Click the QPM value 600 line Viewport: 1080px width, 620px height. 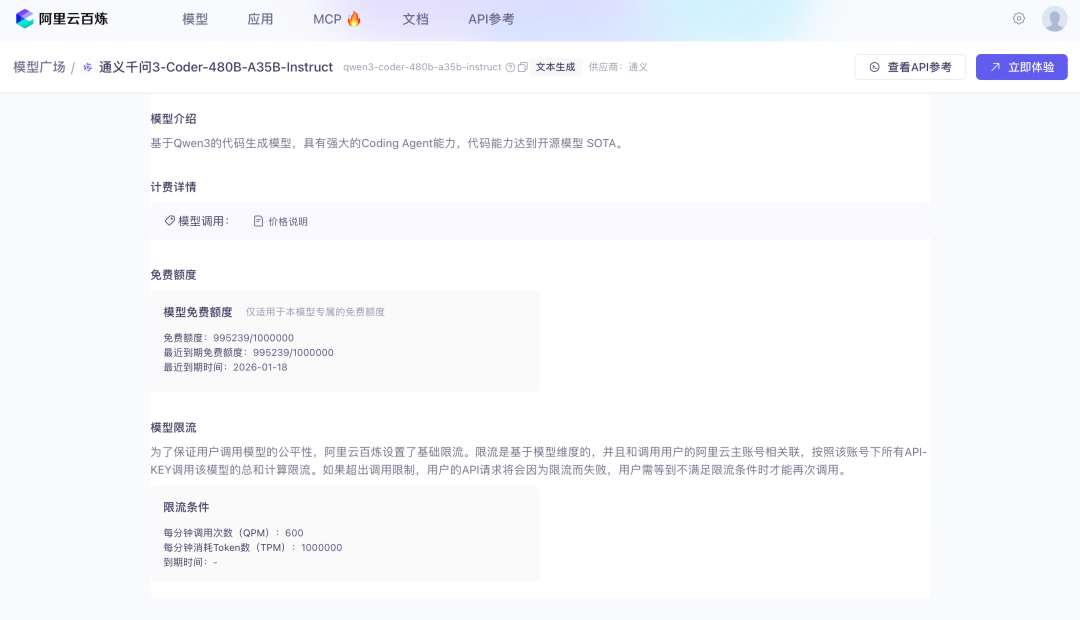[233, 533]
